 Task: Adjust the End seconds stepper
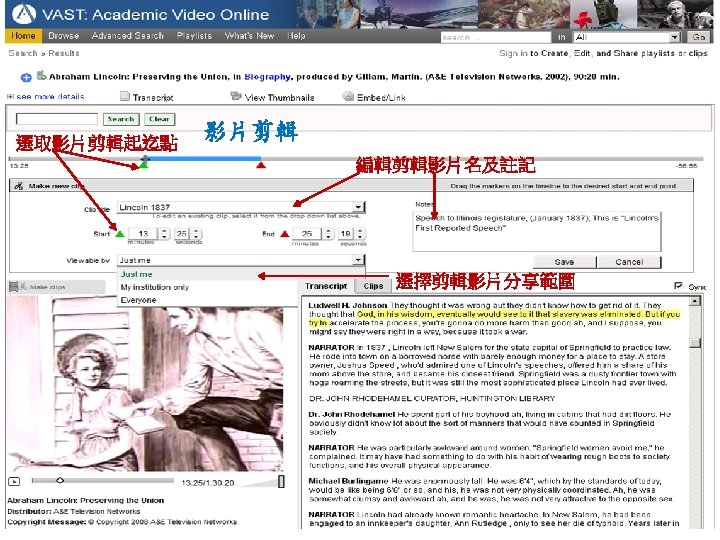point(360,234)
